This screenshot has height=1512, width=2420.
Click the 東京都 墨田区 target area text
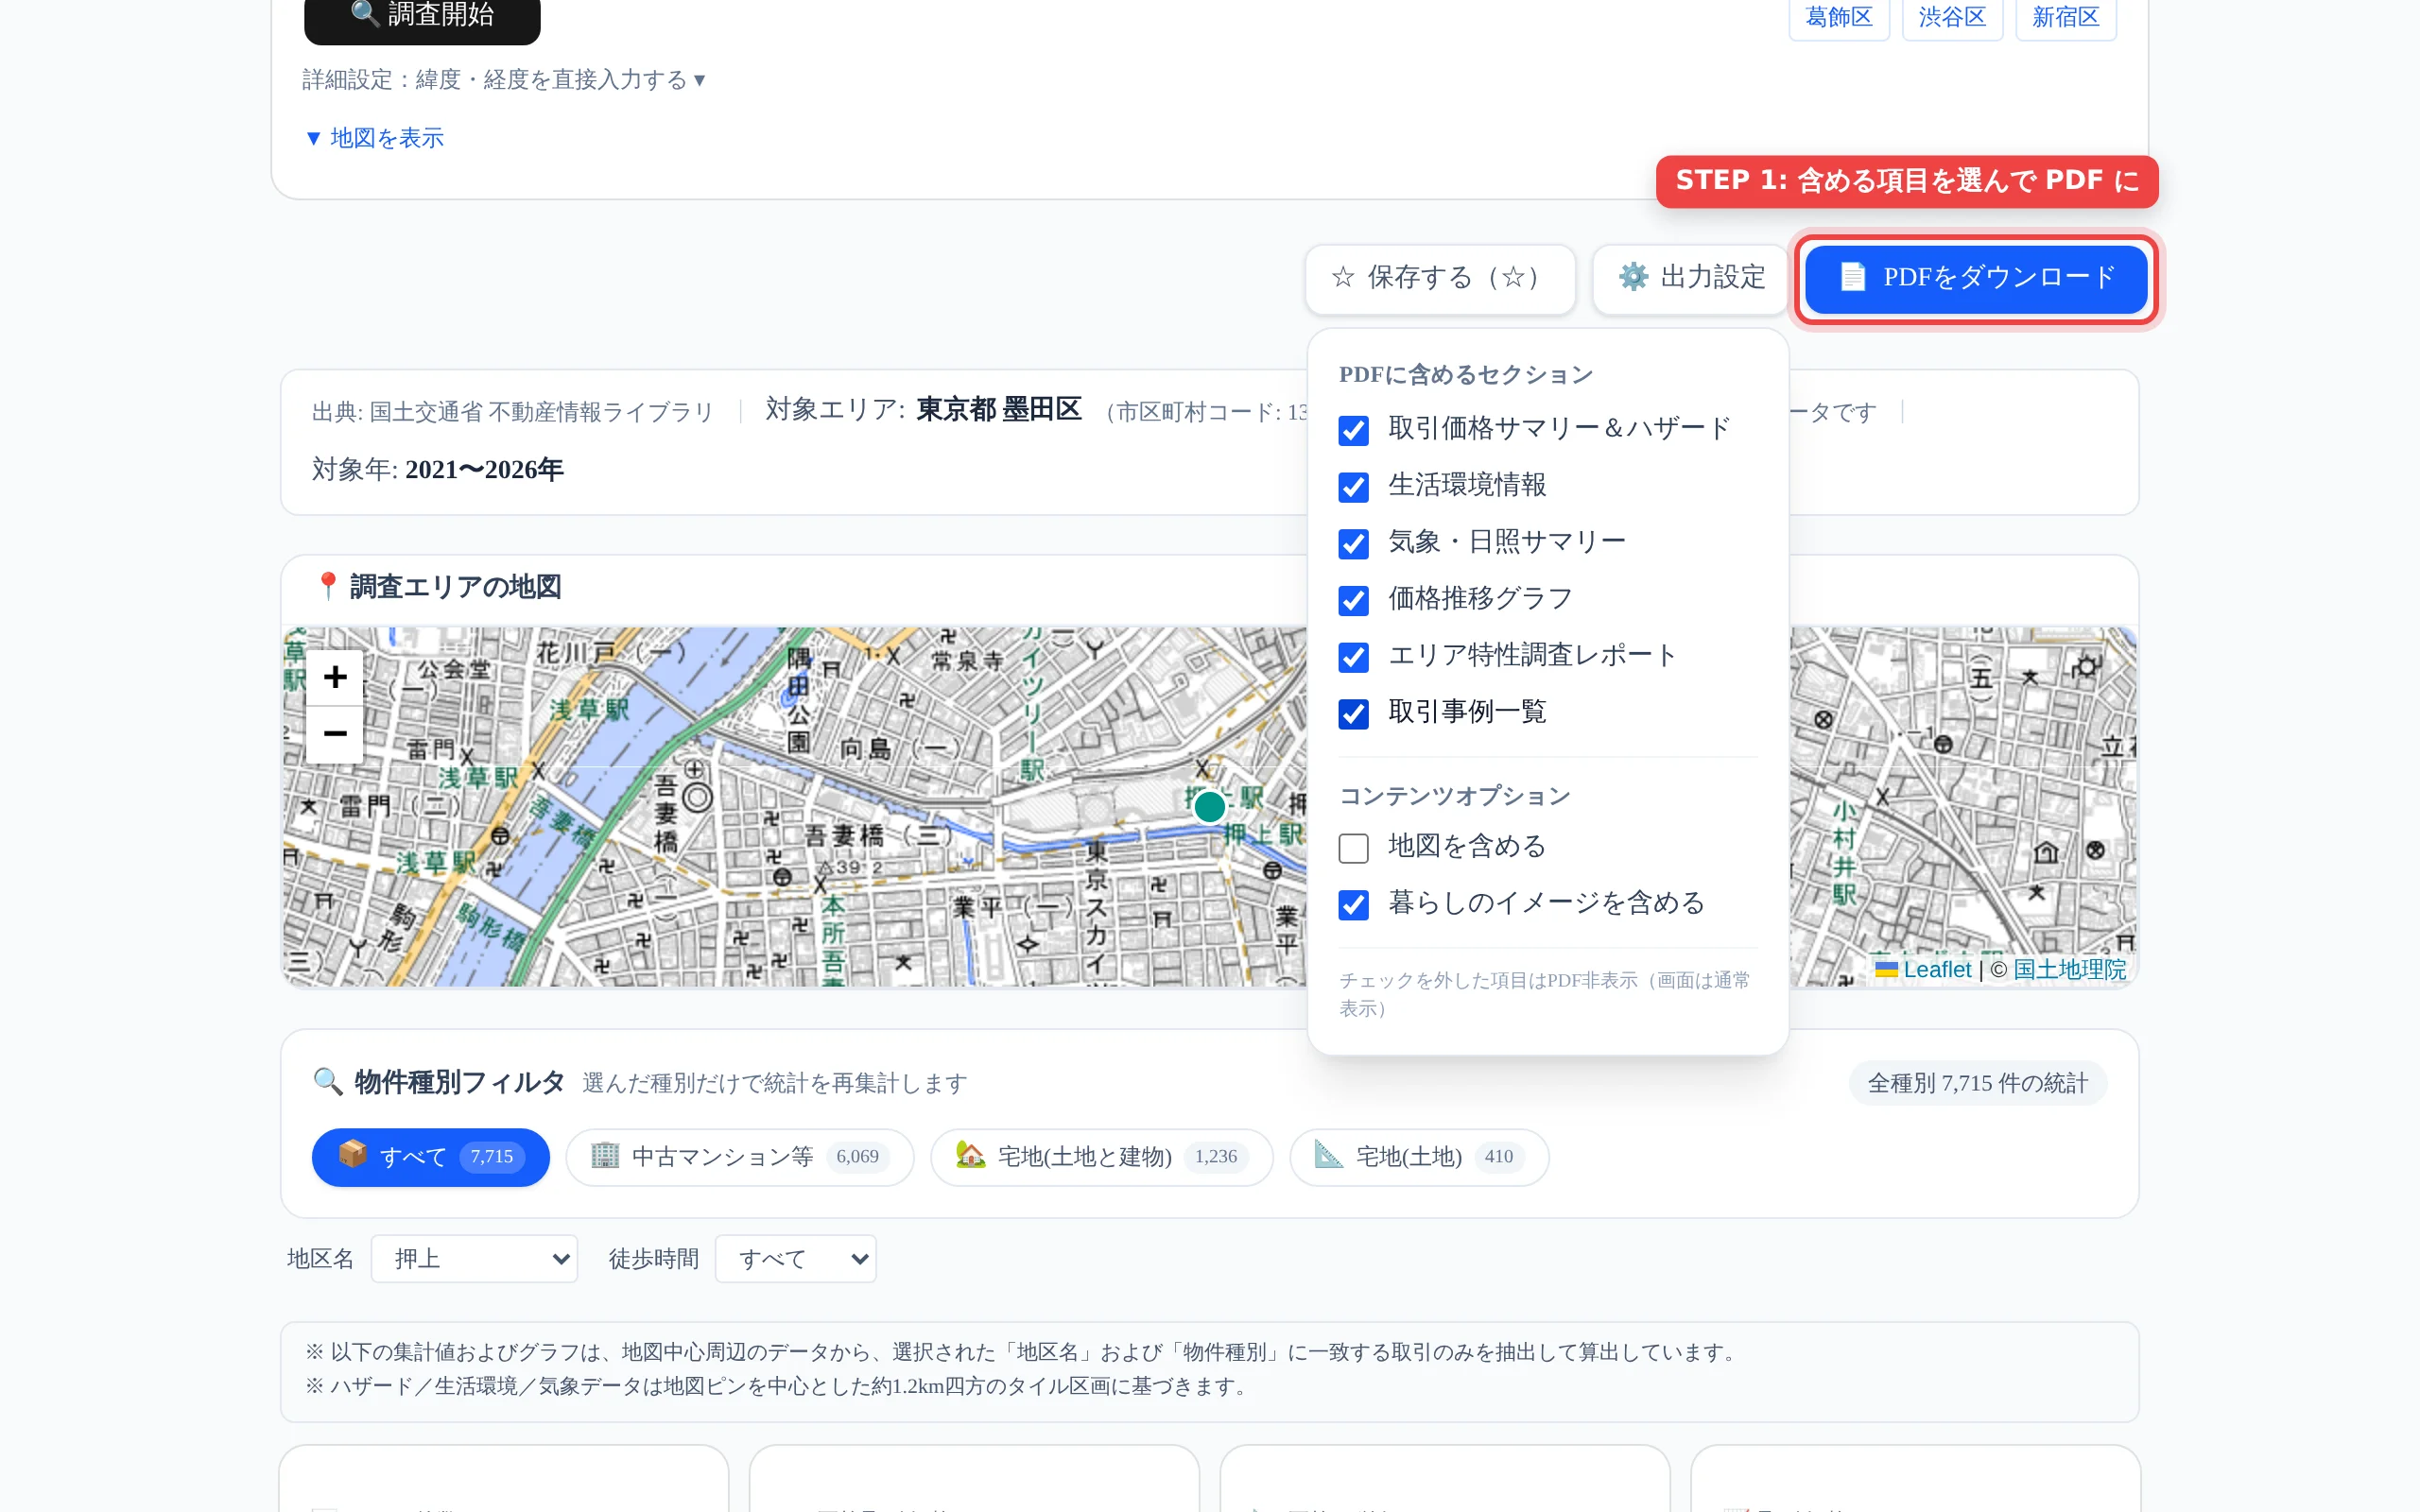pos(999,409)
